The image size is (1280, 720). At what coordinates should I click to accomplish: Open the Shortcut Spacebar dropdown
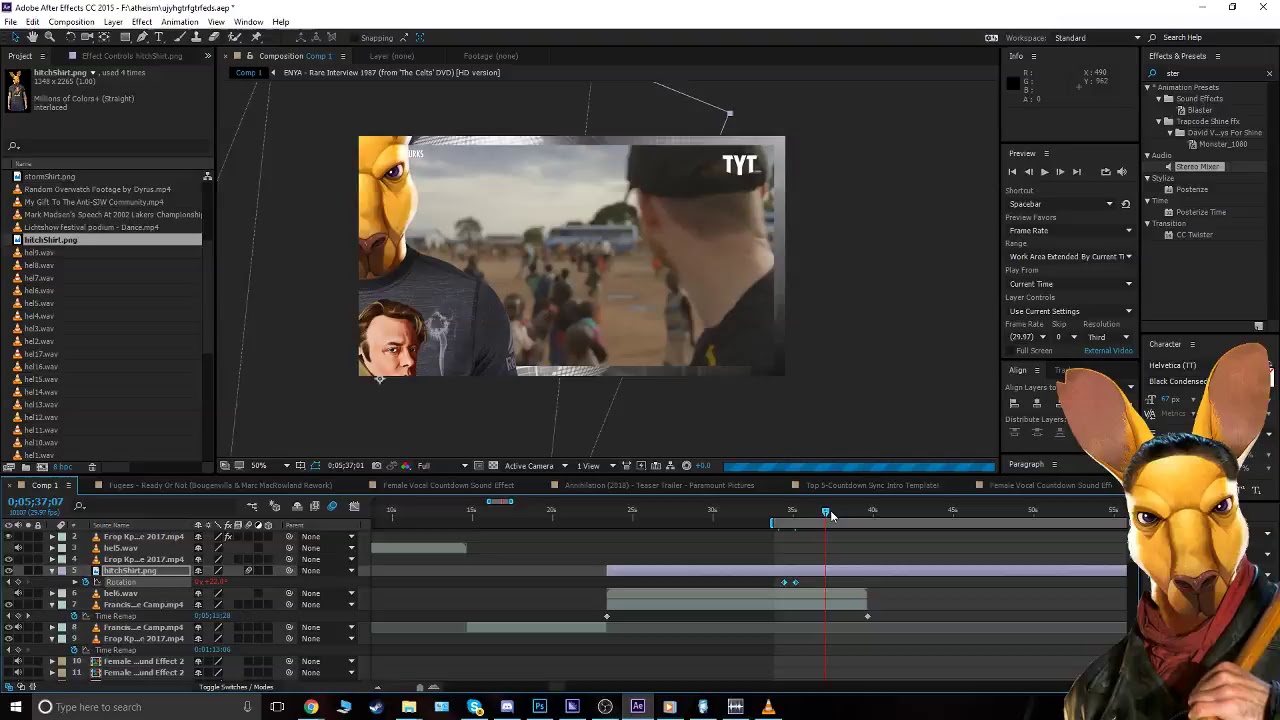[x=1060, y=204]
